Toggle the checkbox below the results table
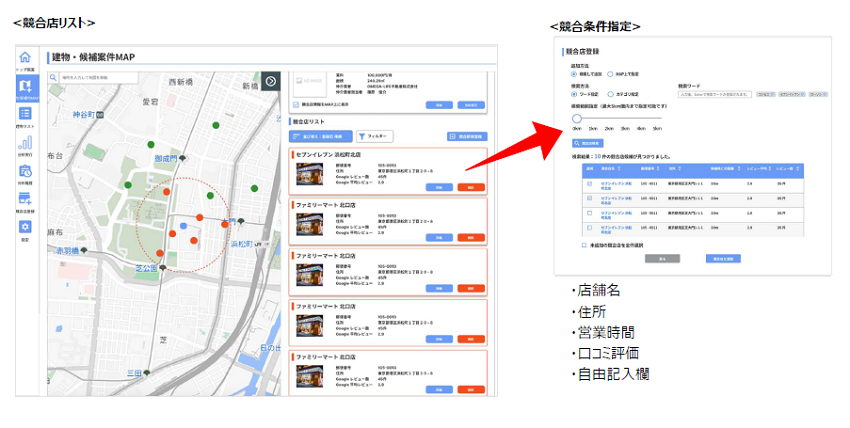 [584, 243]
